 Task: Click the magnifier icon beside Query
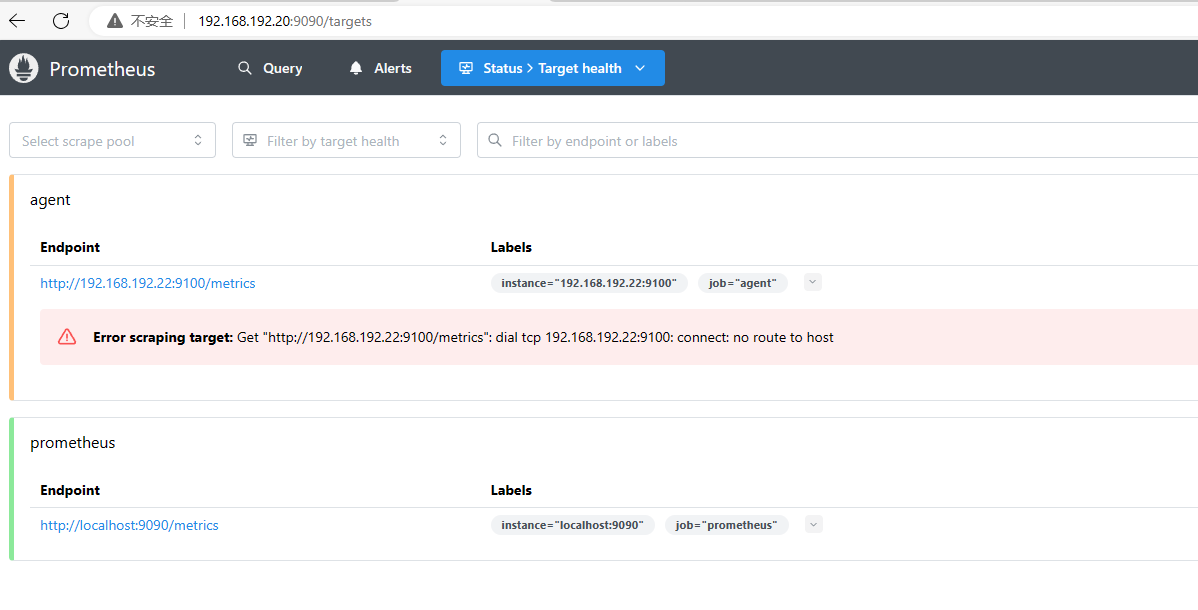click(244, 68)
